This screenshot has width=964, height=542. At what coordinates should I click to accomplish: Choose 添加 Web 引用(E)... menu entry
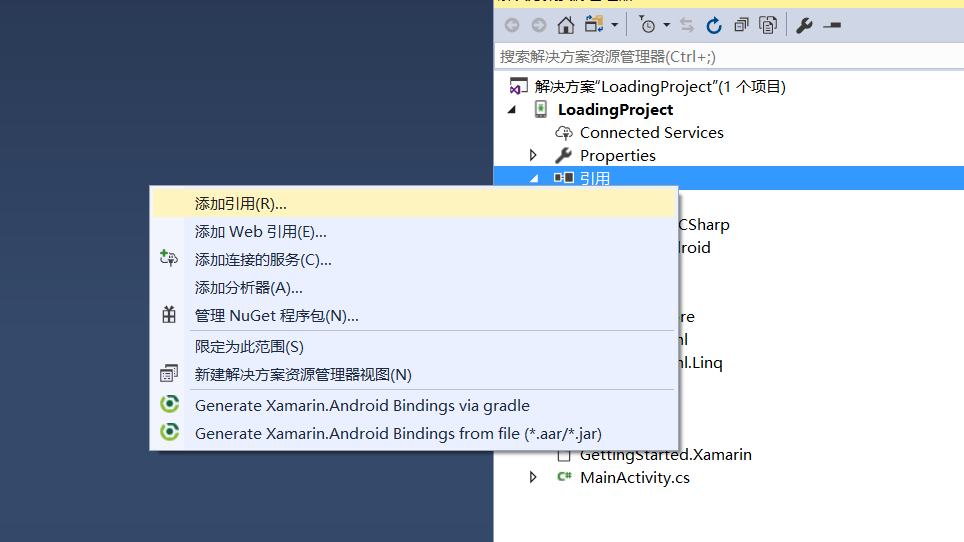pyautogui.click(x=414, y=232)
